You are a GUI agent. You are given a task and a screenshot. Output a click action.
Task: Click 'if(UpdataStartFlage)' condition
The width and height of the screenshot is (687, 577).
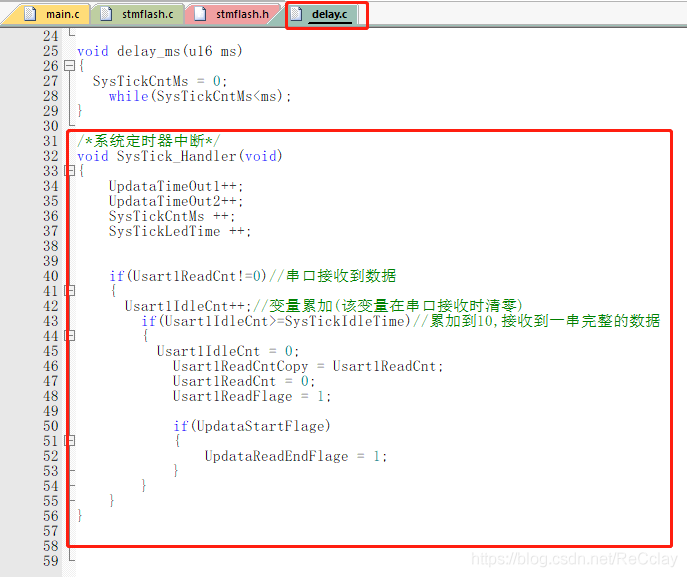[x=251, y=426]
